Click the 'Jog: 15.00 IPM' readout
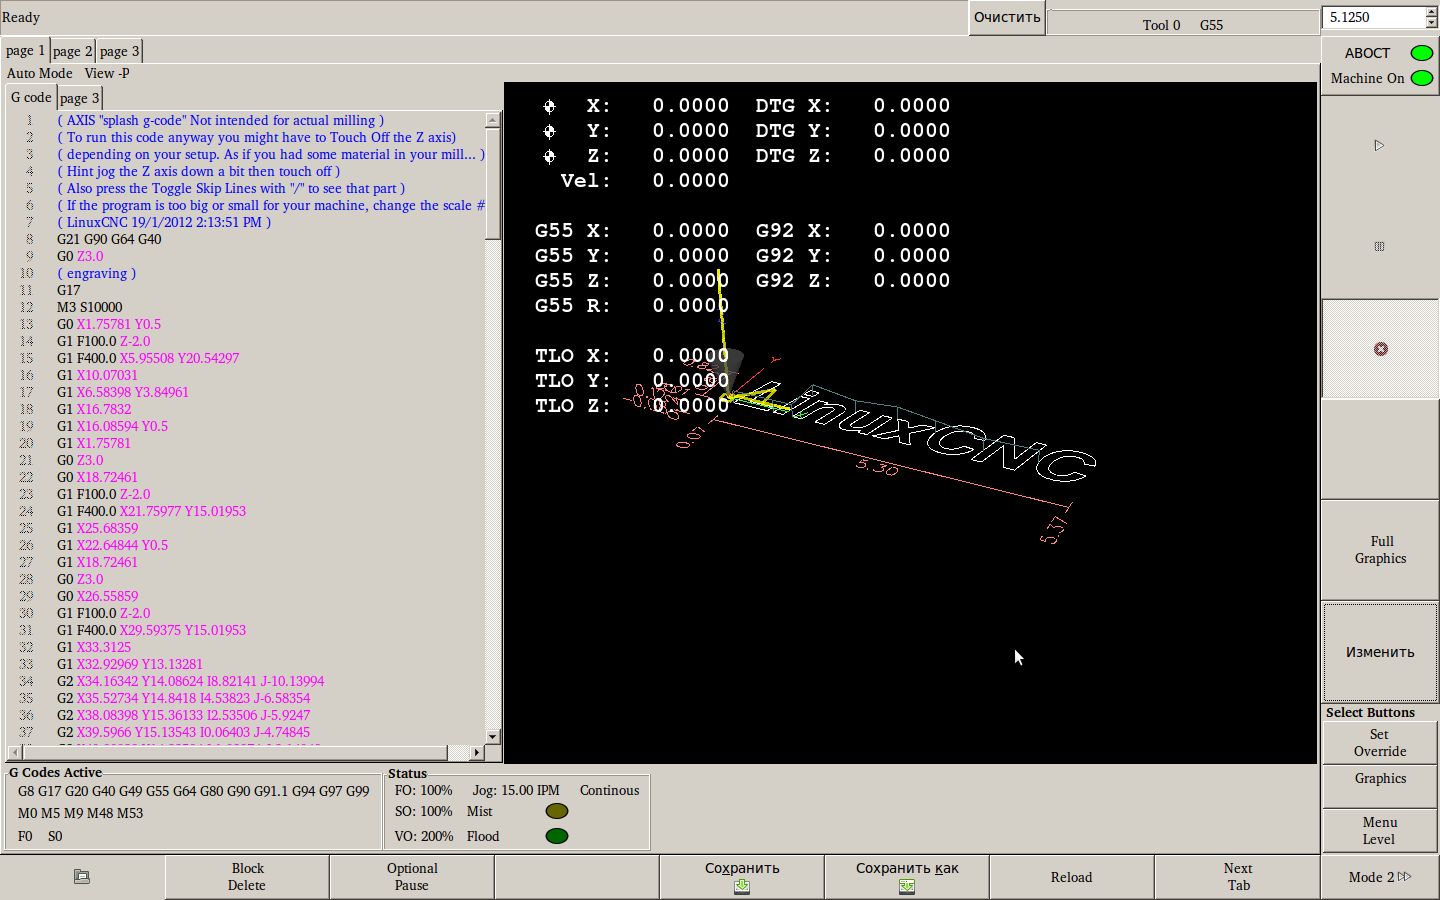The image size is (1440, 900). pyautogui.click(x=516, y=790)
